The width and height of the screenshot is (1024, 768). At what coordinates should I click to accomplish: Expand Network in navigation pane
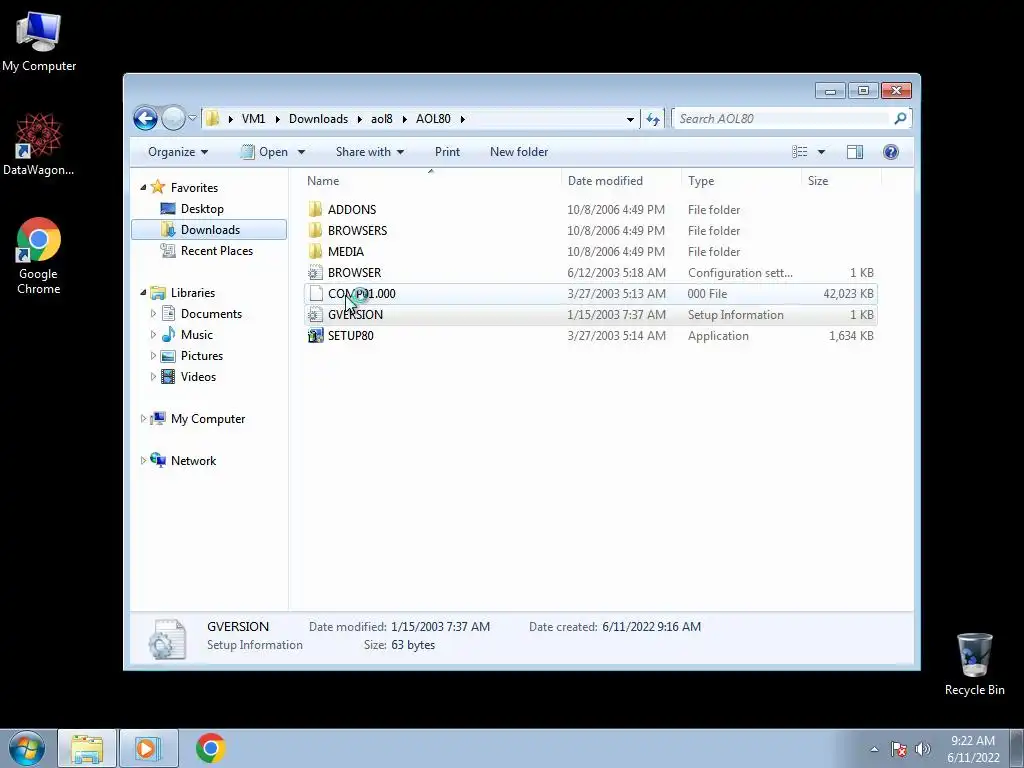tap(143, 460)
